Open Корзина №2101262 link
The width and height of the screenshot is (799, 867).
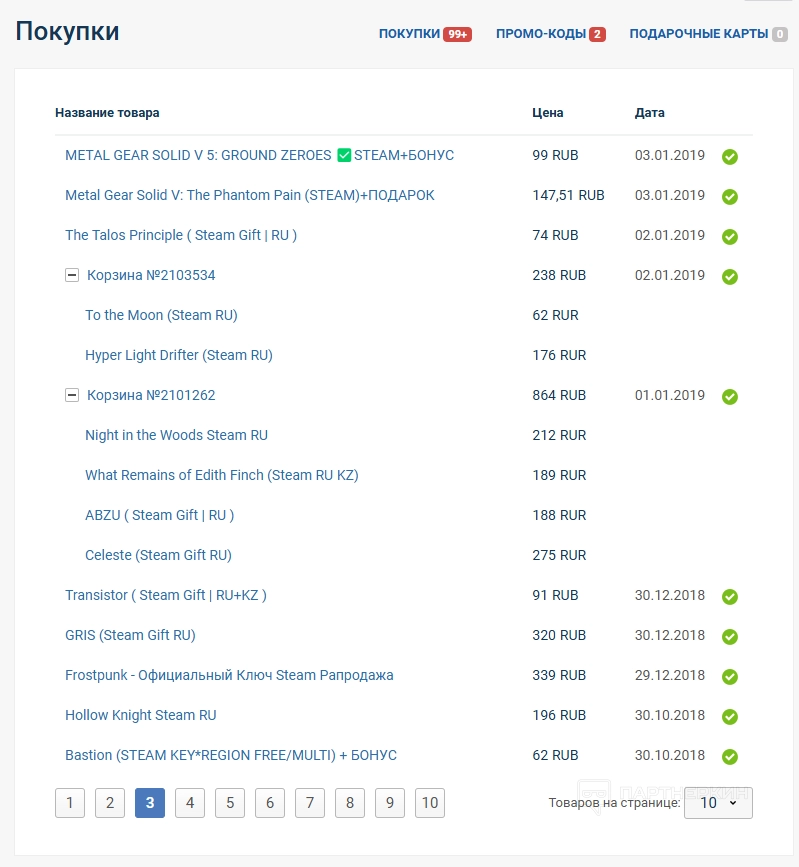point(151,395)
